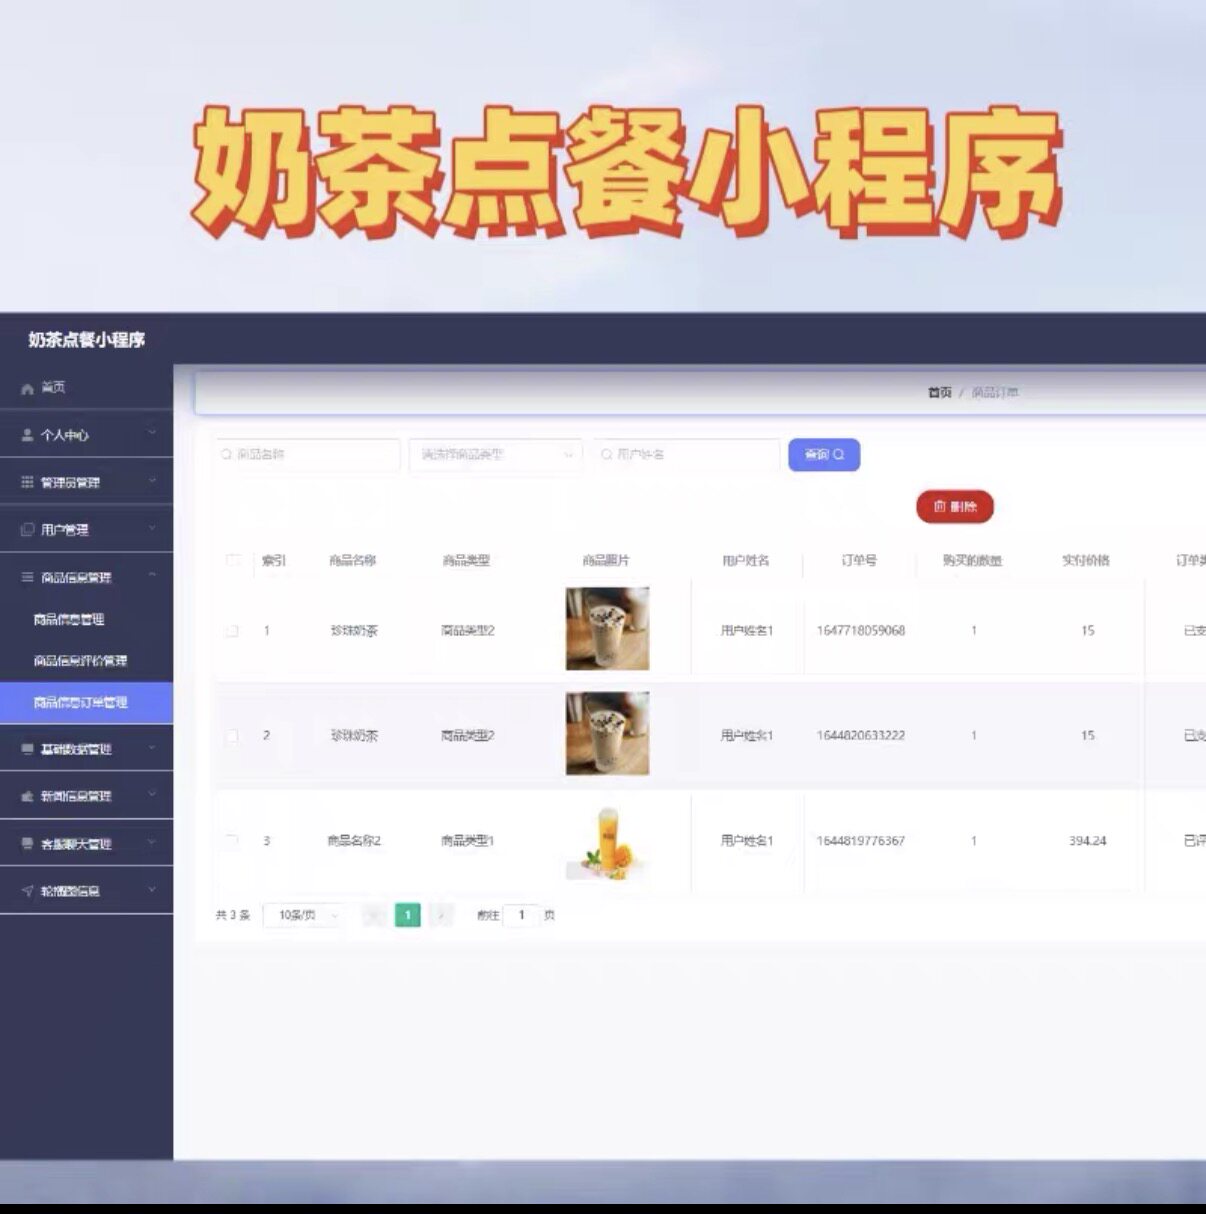The height and width of the screenshot is (1214, 1206).
Task: Click the list icon beside 商品信息管理
Action: click(x=28, y=577)
